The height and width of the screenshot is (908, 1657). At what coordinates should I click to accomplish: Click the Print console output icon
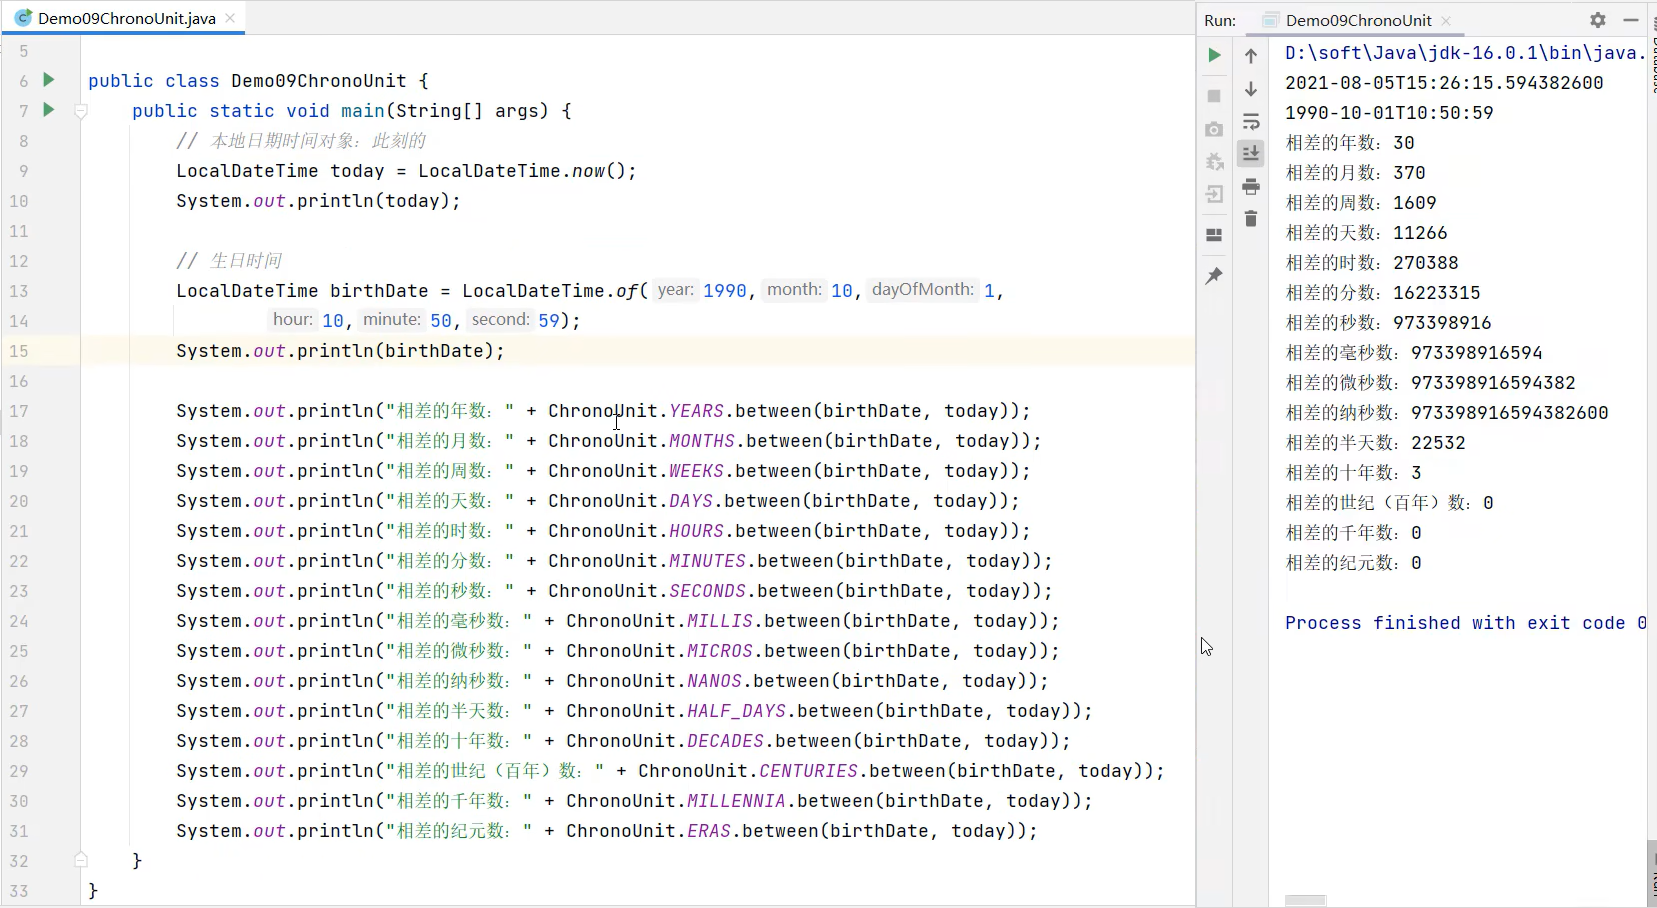(x=1251, y=187)
